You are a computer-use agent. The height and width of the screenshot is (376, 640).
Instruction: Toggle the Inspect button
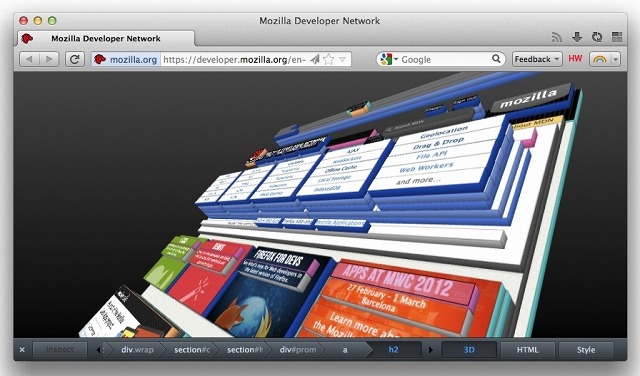(x=60, y=349)
